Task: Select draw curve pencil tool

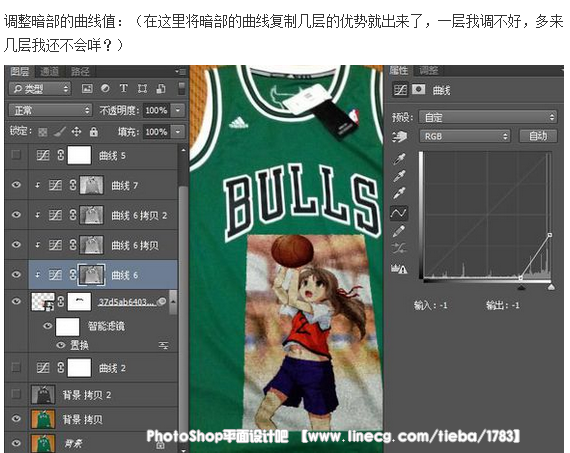Action: pos(399,231)
